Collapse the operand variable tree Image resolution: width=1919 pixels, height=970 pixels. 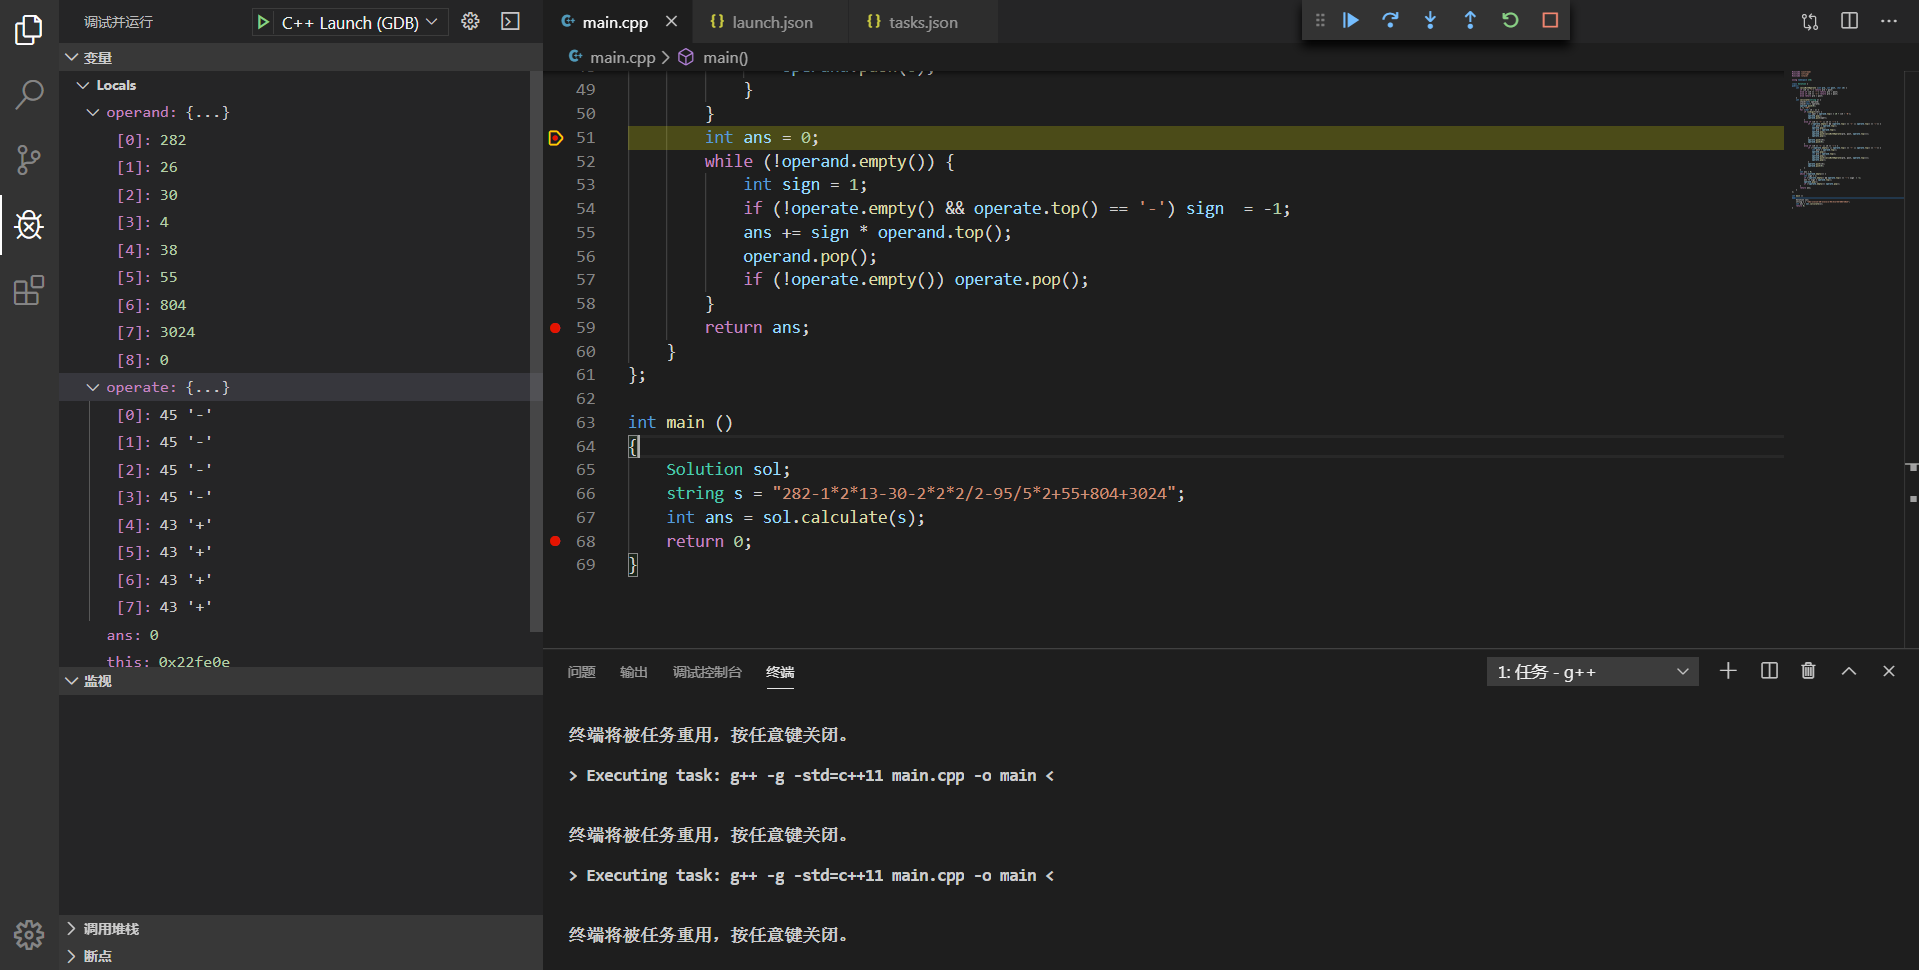(93, 112)
